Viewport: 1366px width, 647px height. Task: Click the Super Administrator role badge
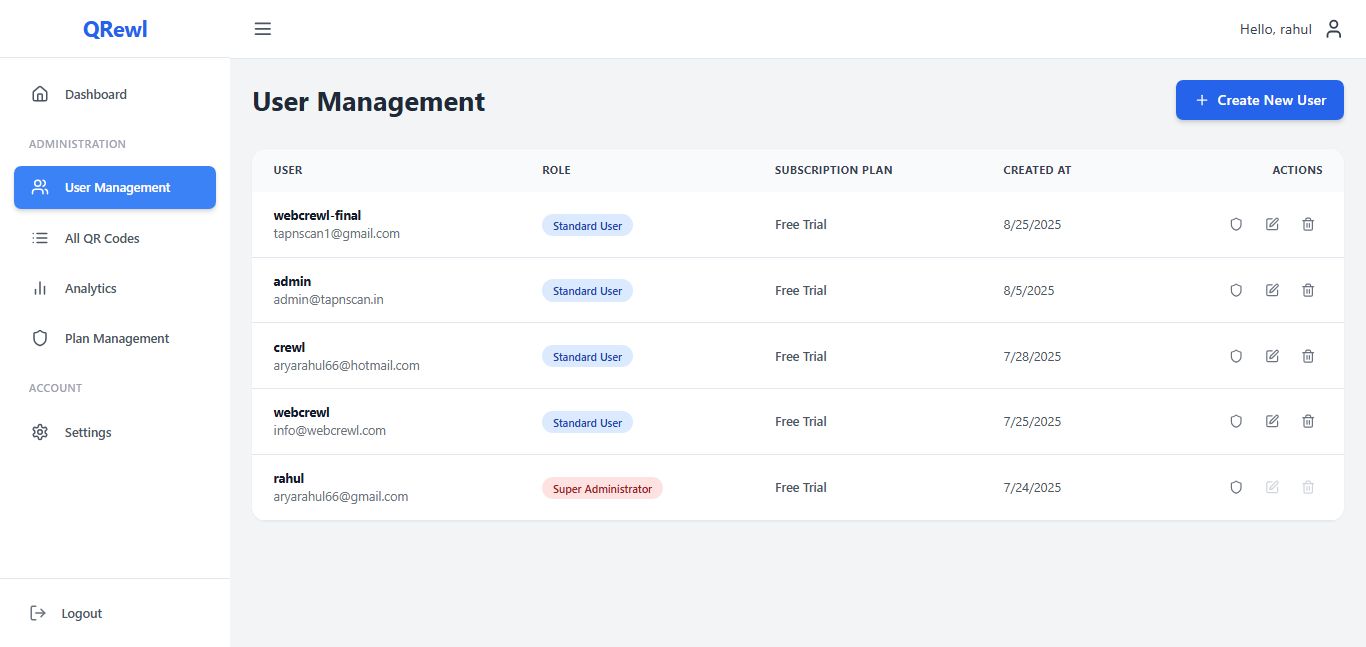602,489
